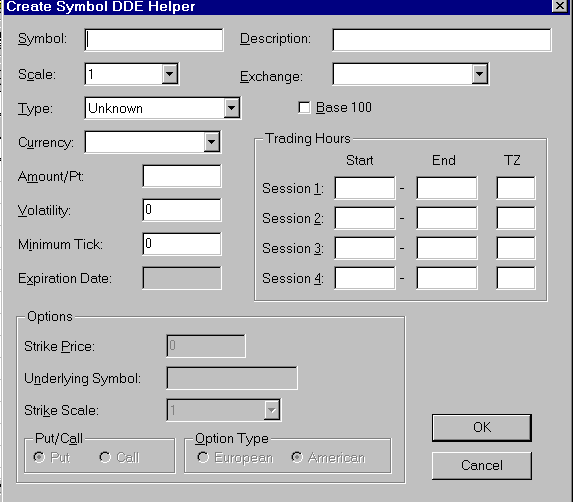
Task: Click the Minimum Tick input field
Action: pos(182,244)
